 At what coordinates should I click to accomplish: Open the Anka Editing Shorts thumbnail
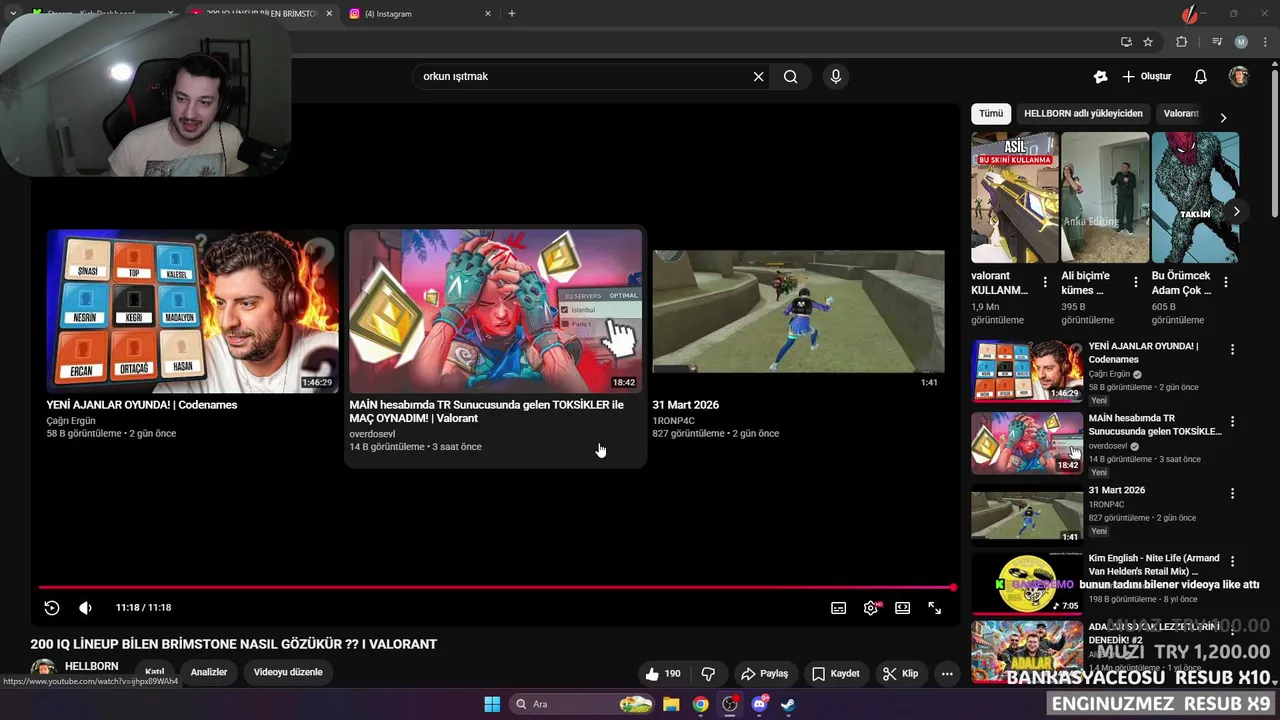click(x=1105, y=197)
